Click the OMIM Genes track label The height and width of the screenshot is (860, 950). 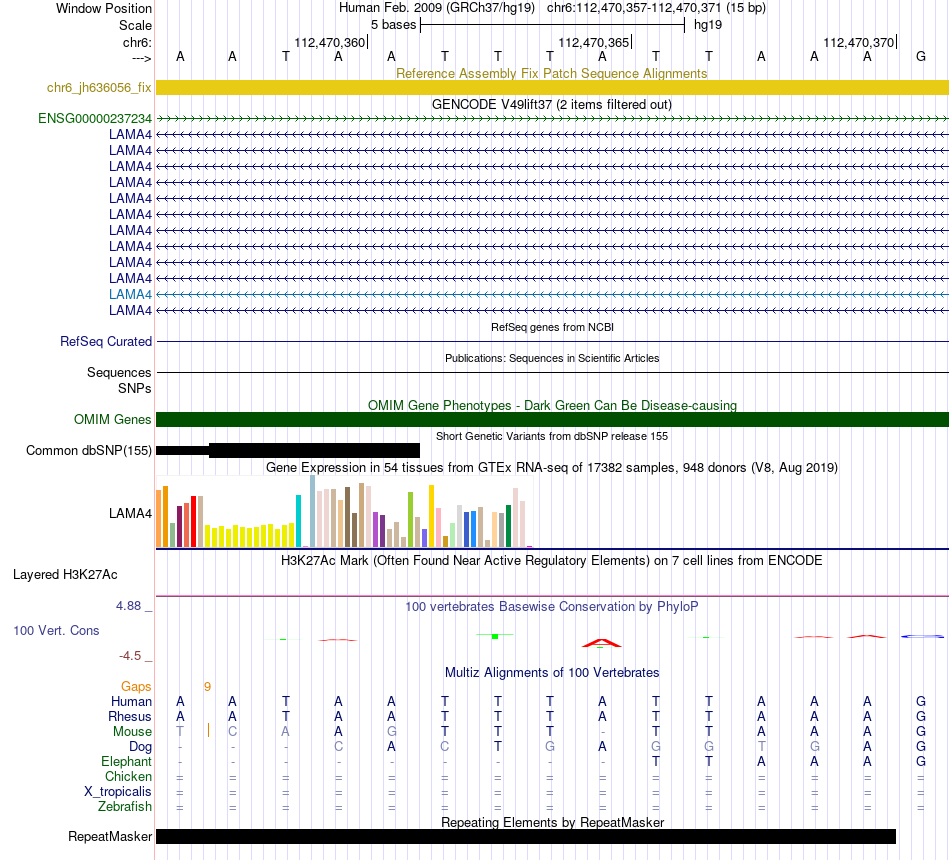112,419
